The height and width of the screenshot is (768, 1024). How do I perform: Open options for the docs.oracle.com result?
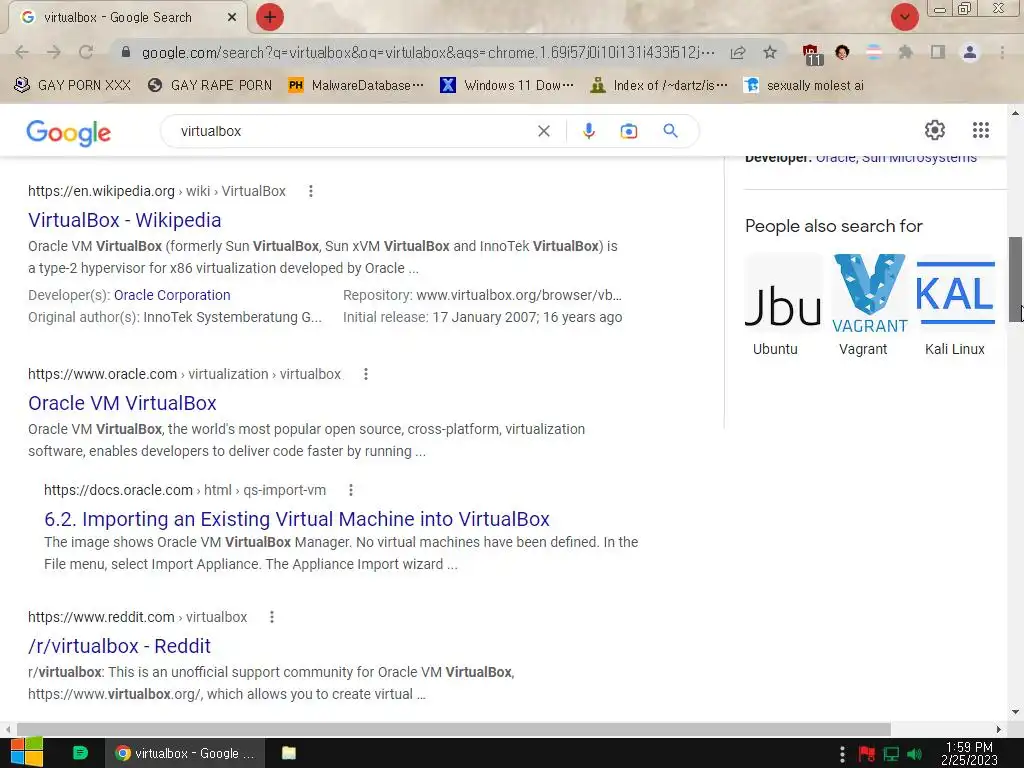click(x=351, y=490)
